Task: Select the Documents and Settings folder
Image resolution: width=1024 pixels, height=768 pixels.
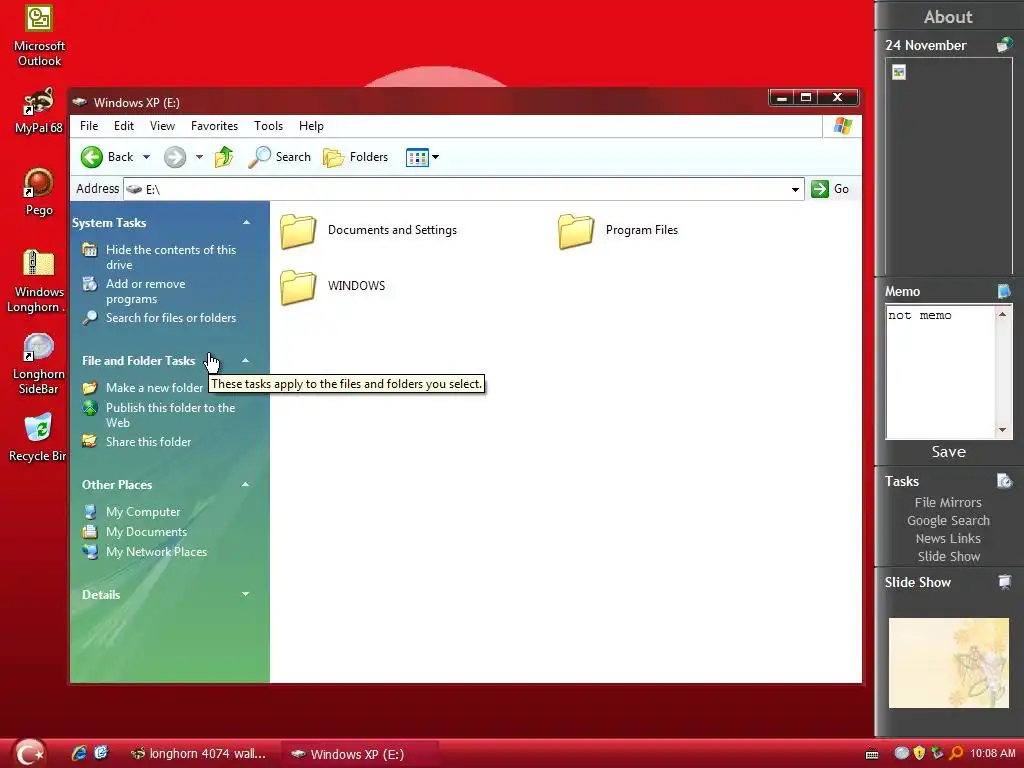Action: 369,231
